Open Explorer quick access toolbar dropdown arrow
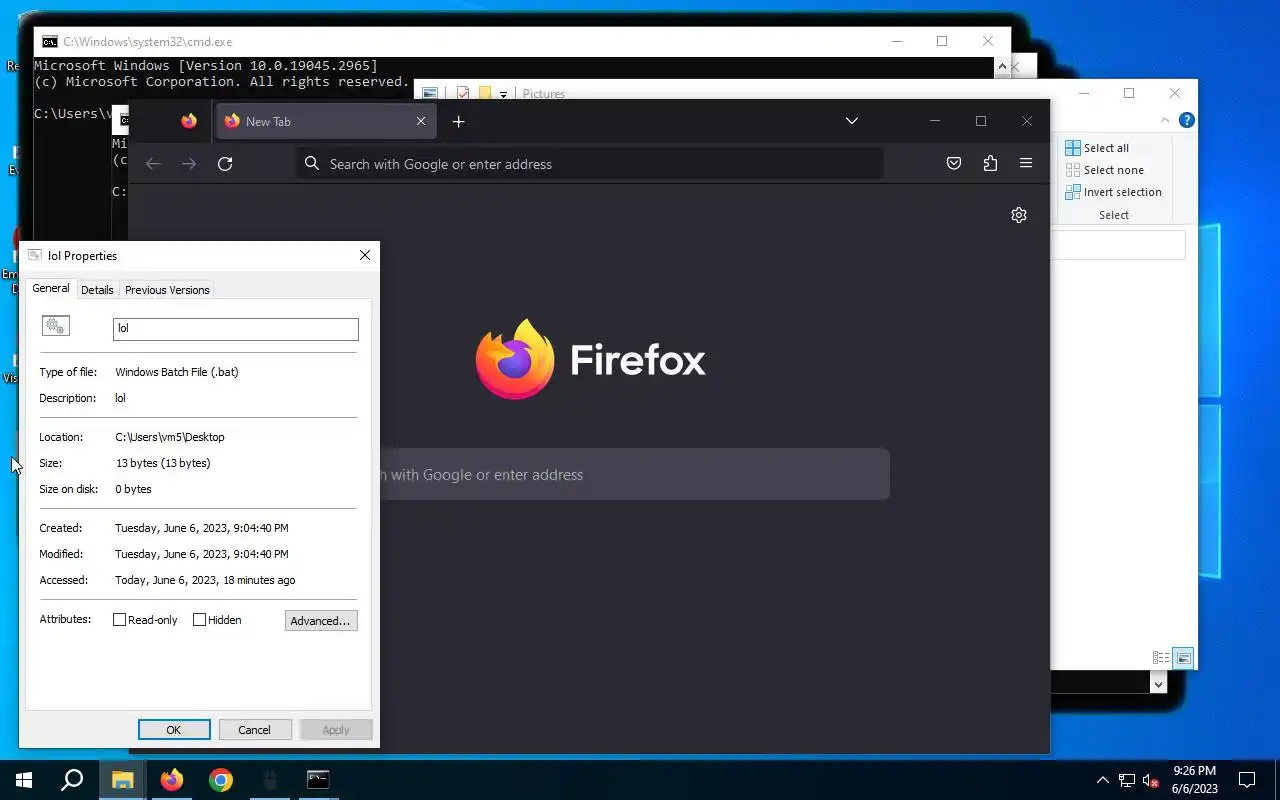 click(x=503, y=94)
